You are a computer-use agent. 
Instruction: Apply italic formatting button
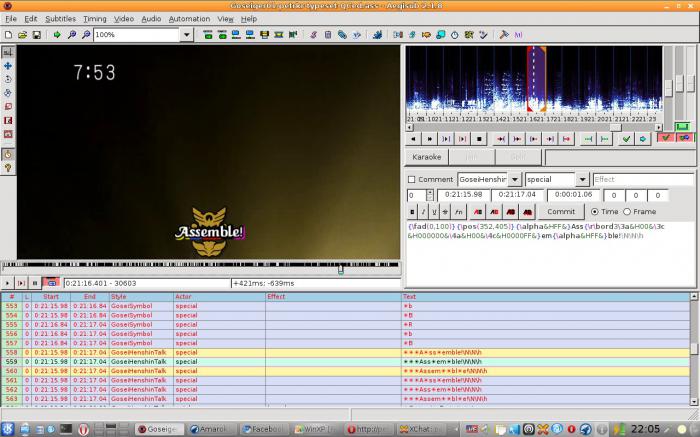[423, 212]
